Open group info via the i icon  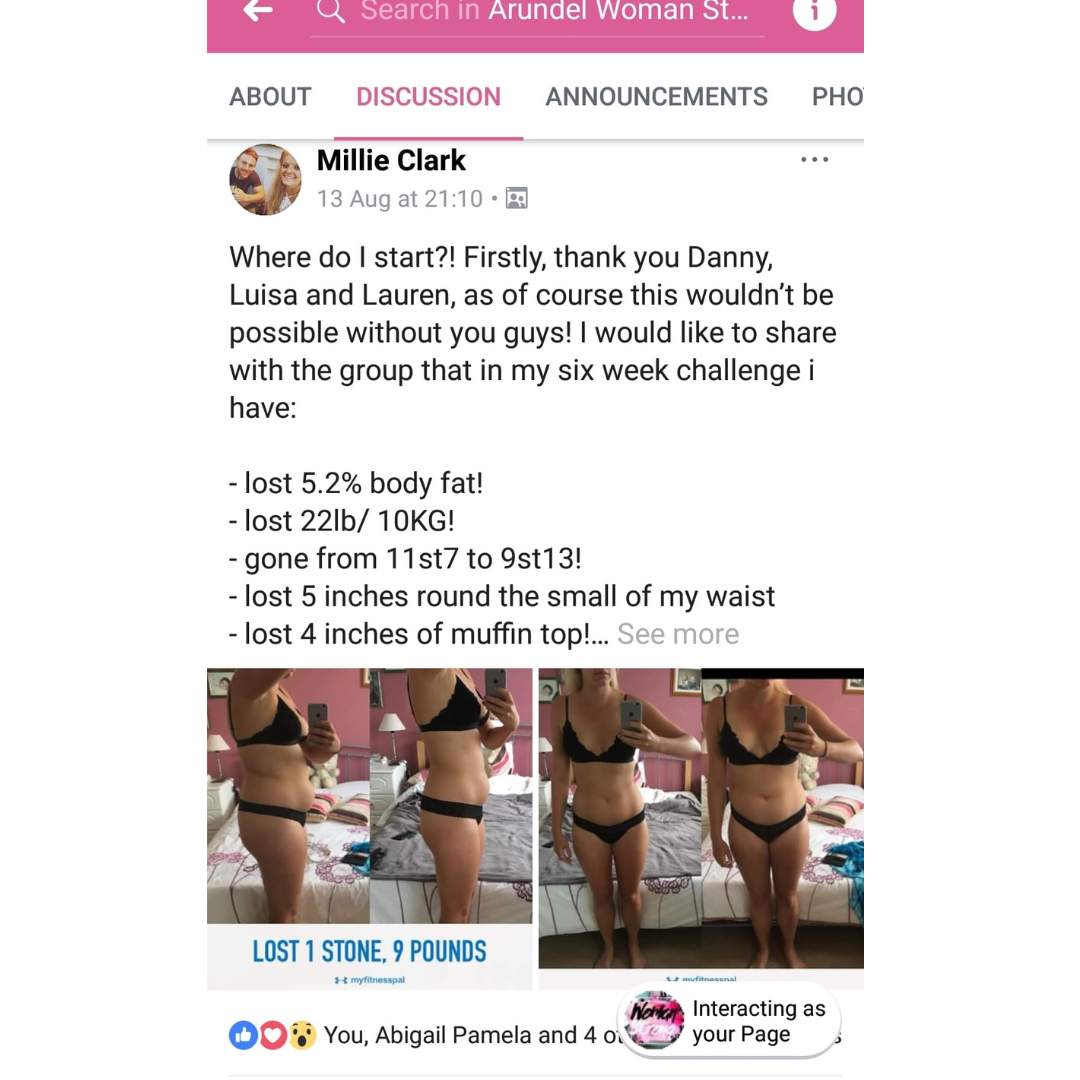coord(814,11)
